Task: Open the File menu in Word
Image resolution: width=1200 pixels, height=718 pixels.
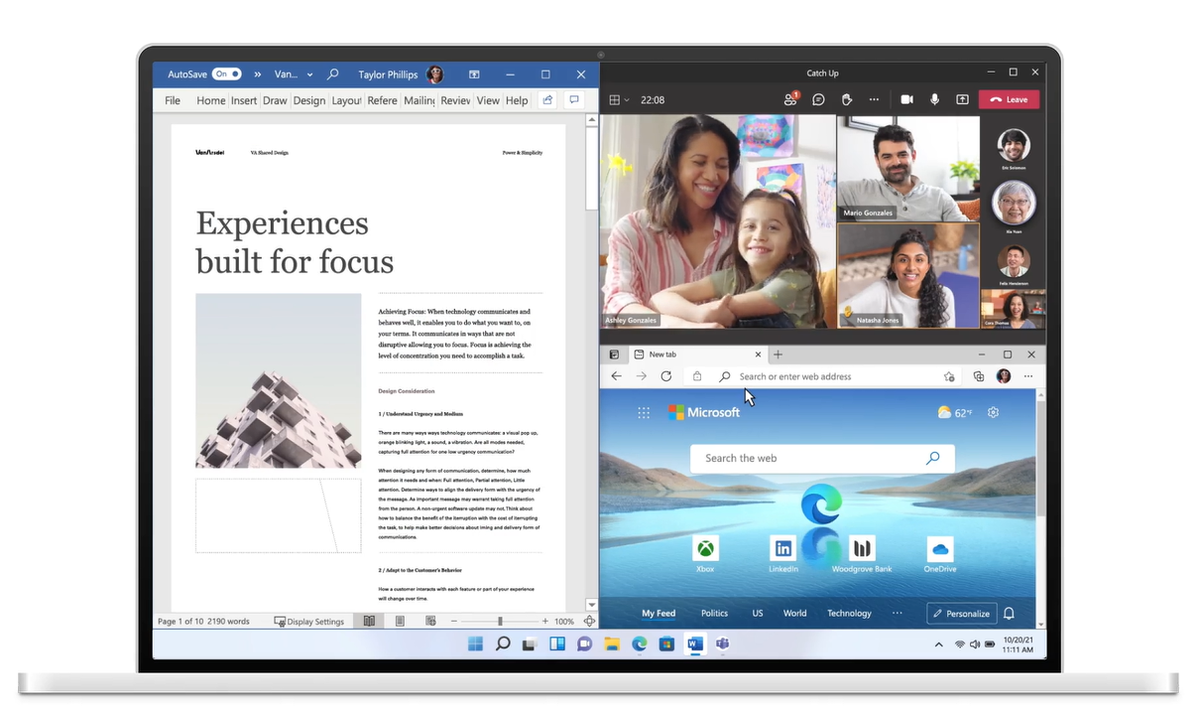Action: 173,100
